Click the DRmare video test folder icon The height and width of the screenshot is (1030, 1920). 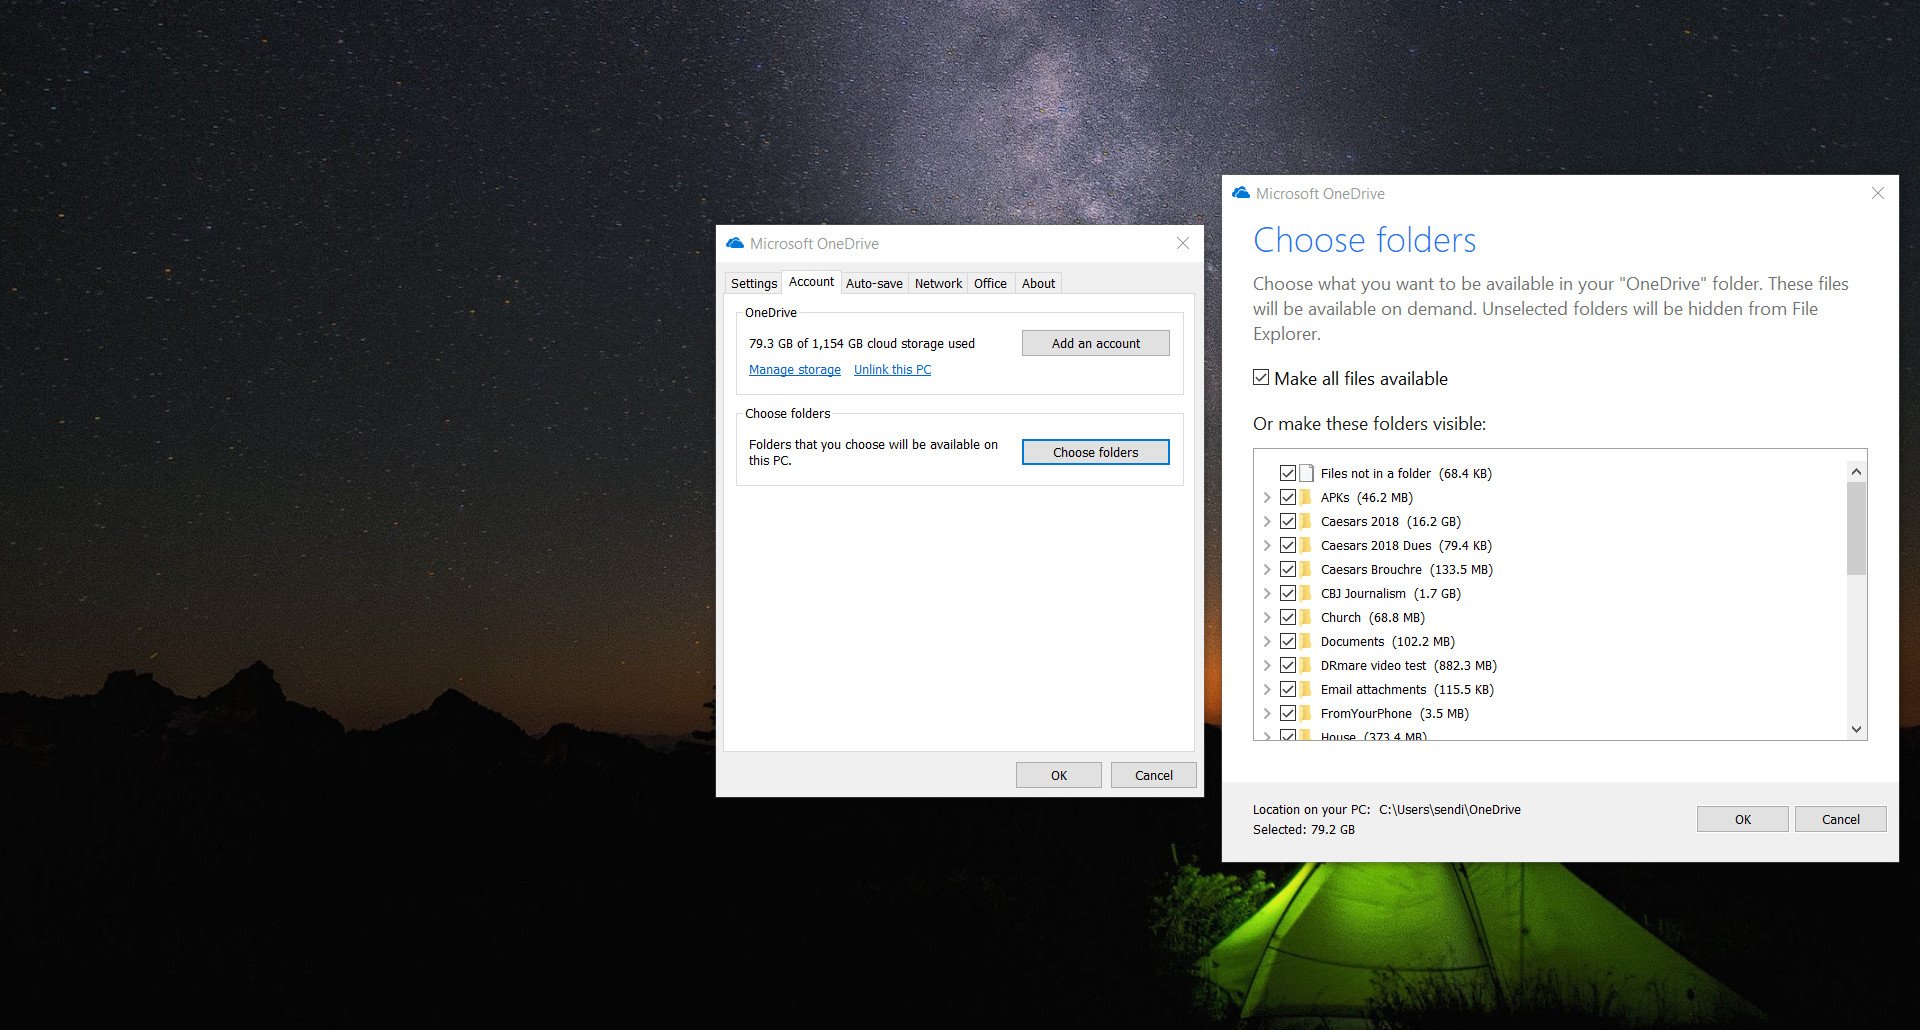click(x=1306, y=665)
